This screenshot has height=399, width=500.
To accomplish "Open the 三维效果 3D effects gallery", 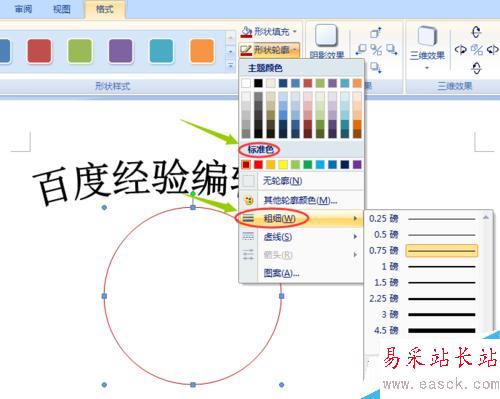I will [x=427, y=47].
